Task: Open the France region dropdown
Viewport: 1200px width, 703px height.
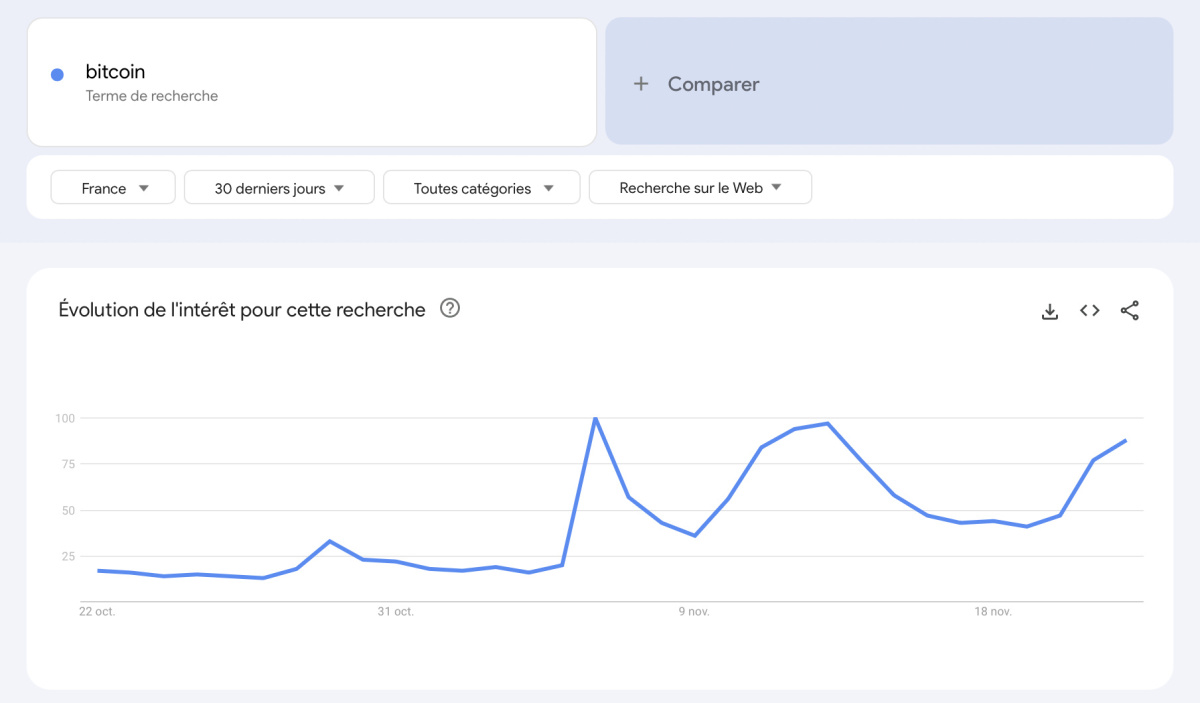Action: [113, 187]
